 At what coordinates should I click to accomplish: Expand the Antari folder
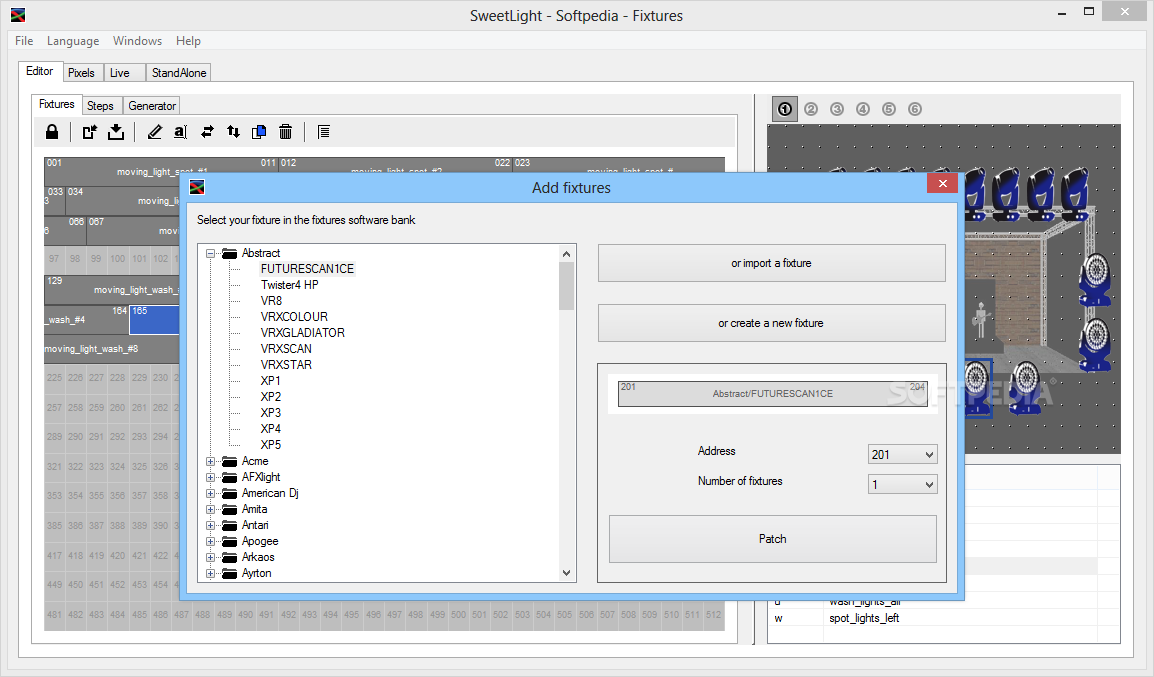pos(210,525)
